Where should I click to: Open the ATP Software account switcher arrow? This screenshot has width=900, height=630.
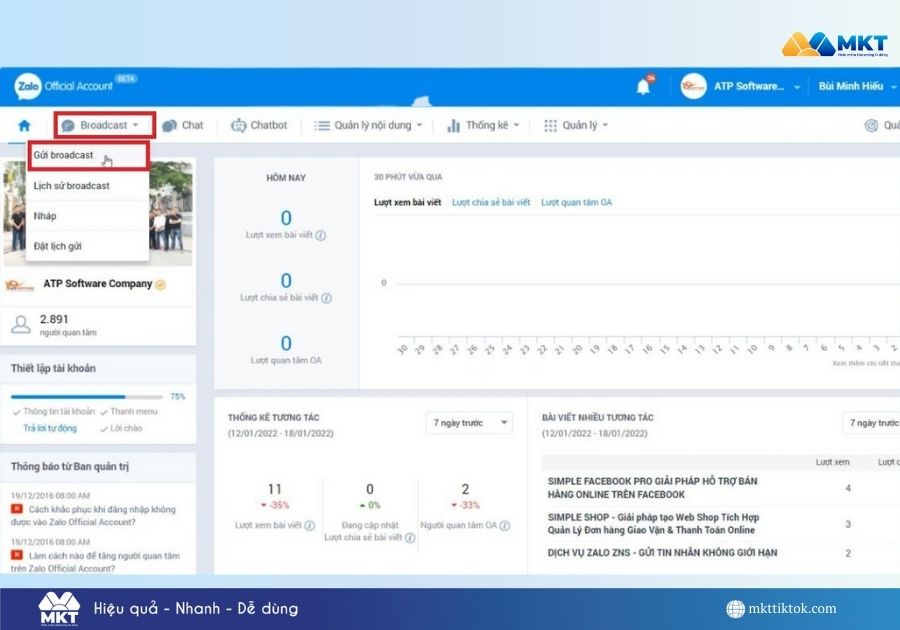coord(797,87)
